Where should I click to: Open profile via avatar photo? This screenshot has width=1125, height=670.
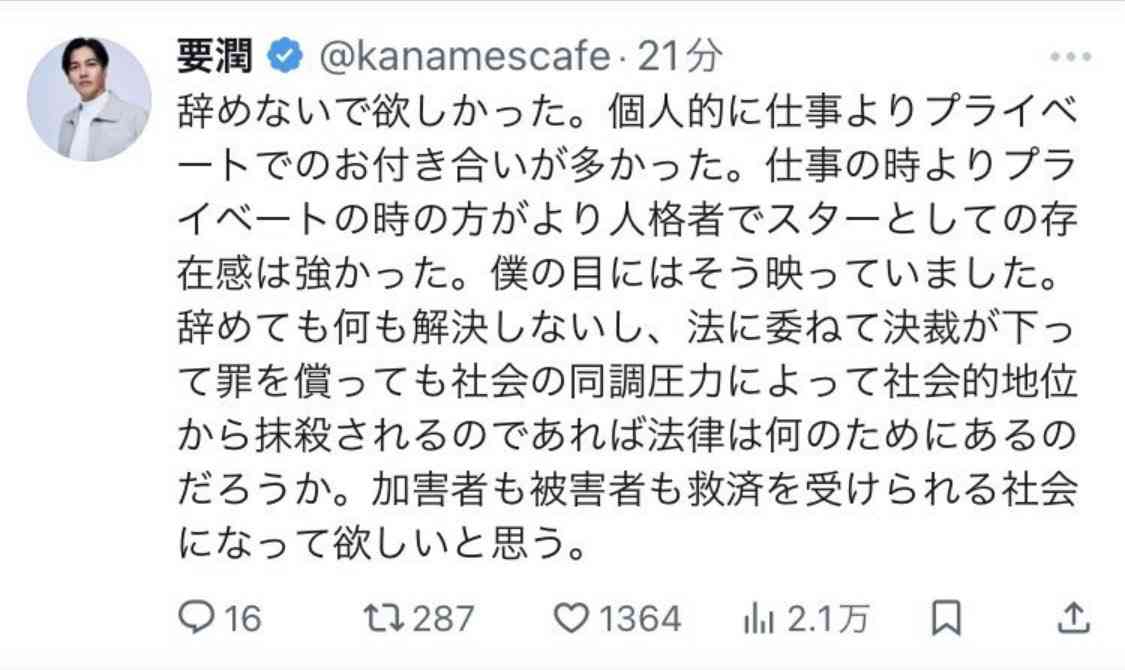pos(89,99)
